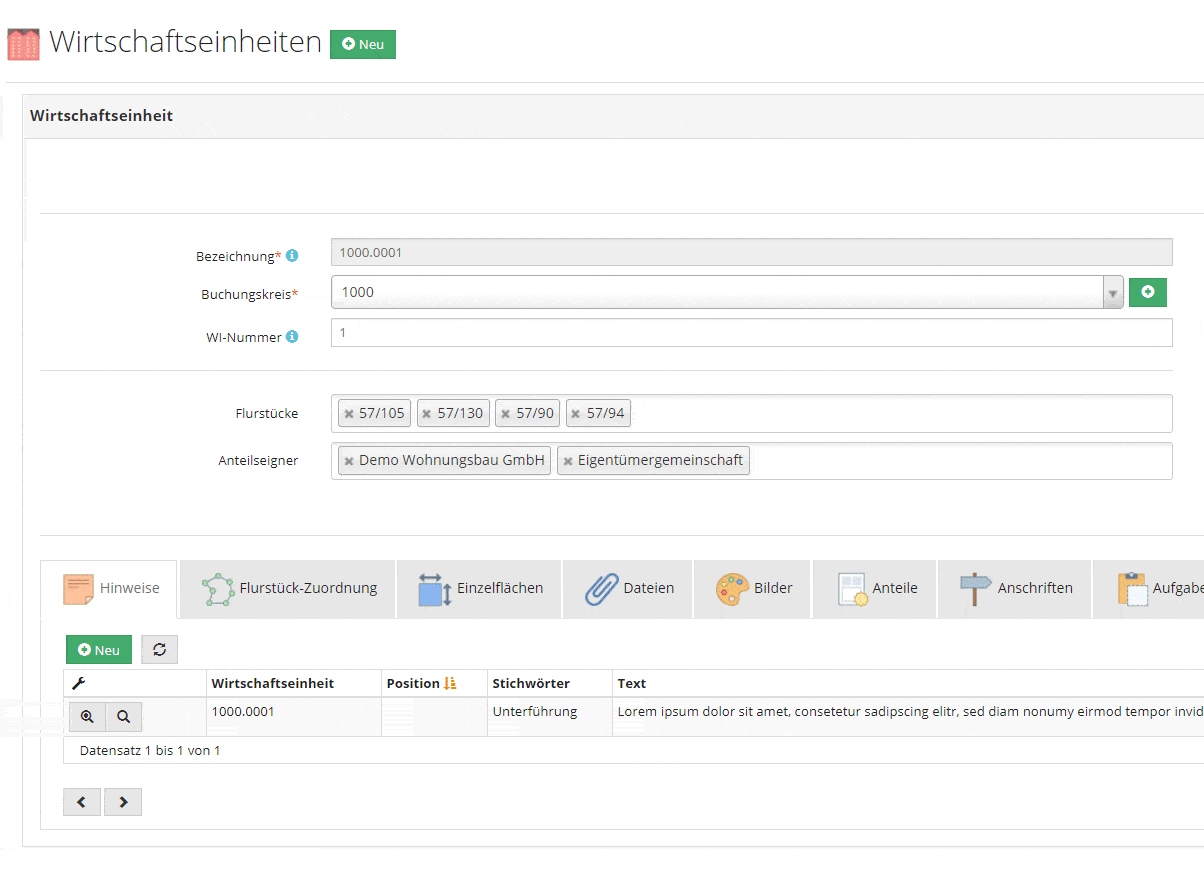Open the Einzelflächen tab

[480, 589]
